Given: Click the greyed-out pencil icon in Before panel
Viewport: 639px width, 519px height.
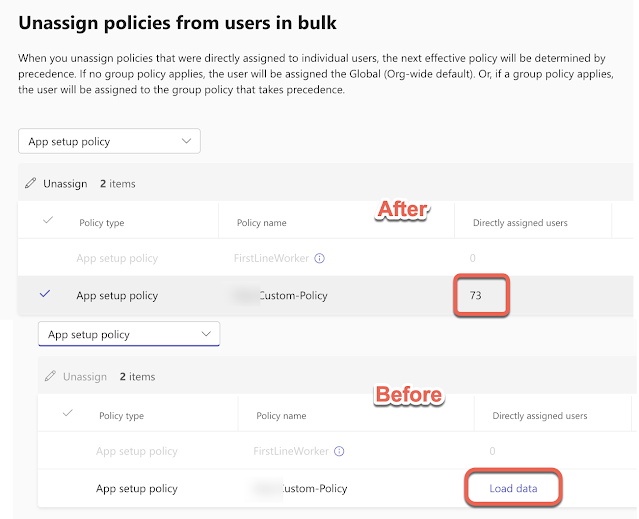Looking at the screenshot, I should click(50, 377).
